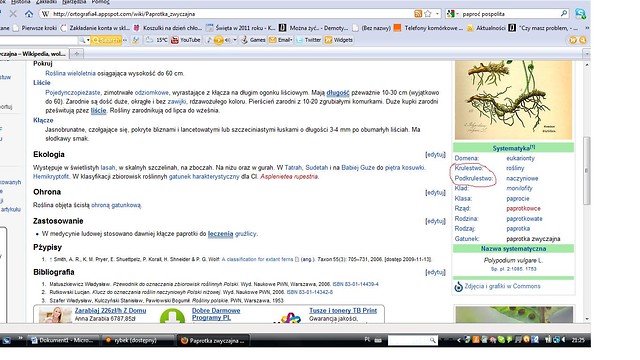Open the 'Można żyć... - Demoty...' bookmark

(x=313, y=28)
